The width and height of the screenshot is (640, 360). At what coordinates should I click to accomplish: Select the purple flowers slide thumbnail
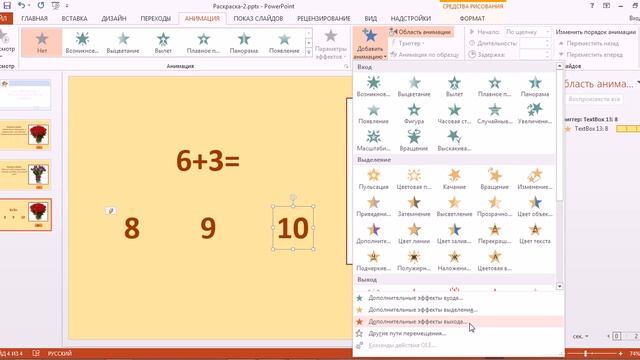point(26,175)
